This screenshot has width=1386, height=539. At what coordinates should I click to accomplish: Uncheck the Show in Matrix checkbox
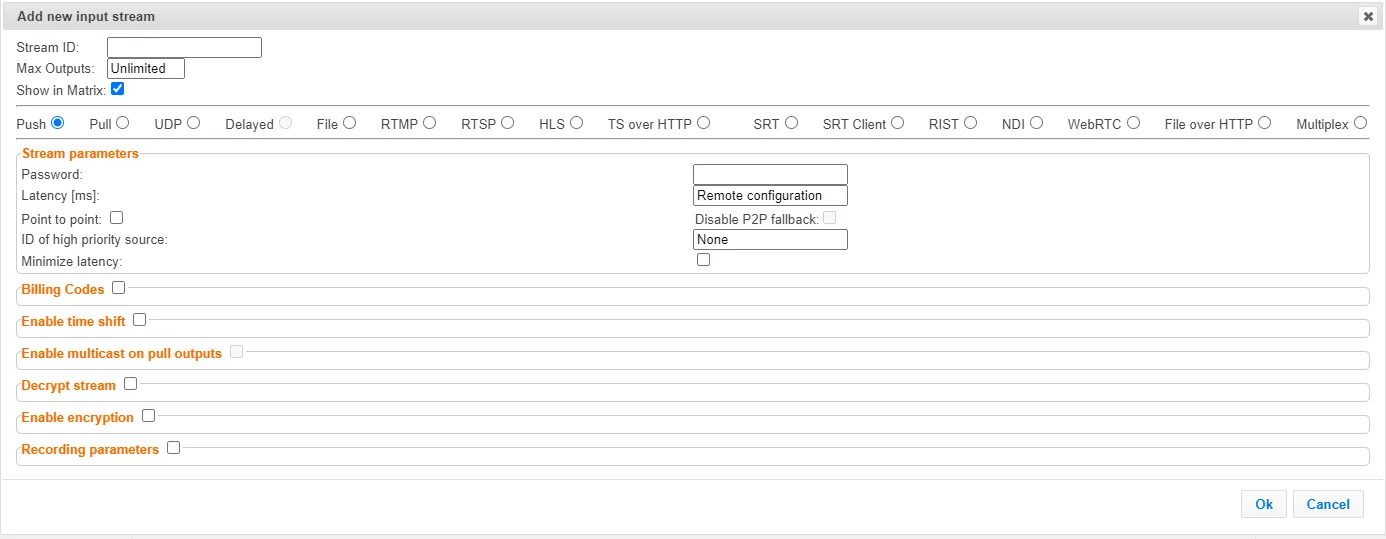point(117,89)
